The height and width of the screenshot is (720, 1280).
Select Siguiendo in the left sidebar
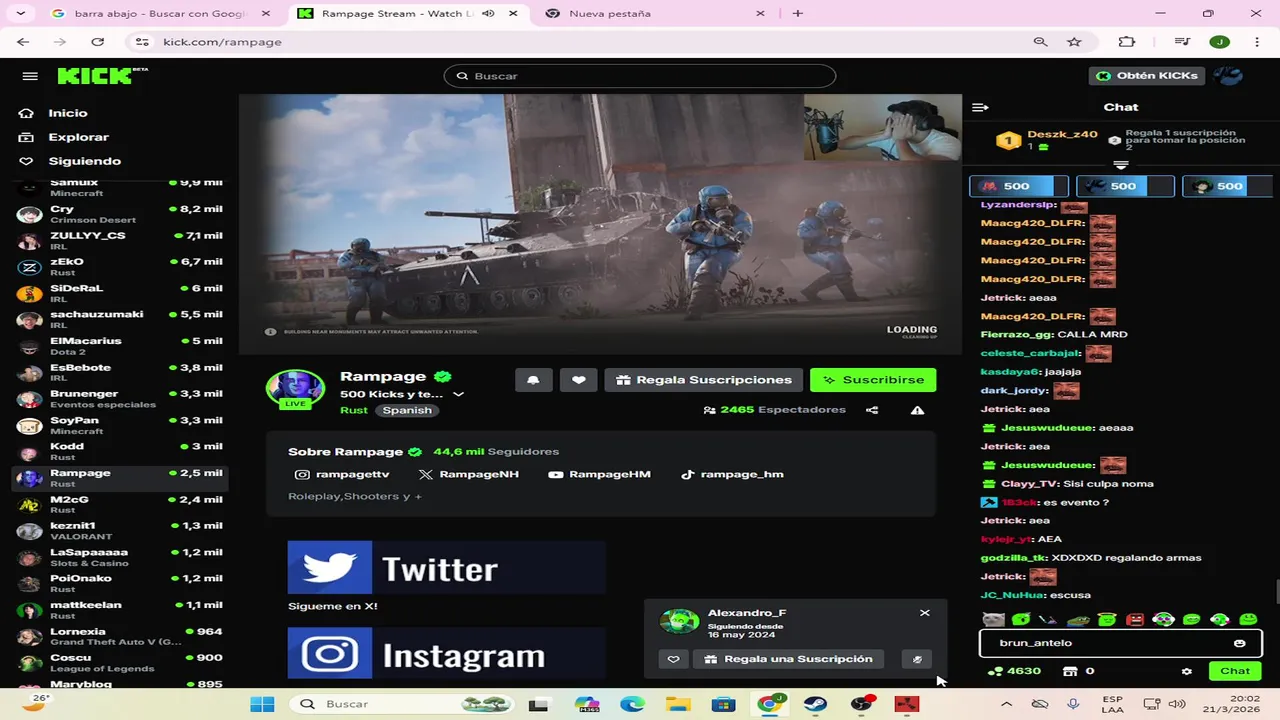click(84, 161)
